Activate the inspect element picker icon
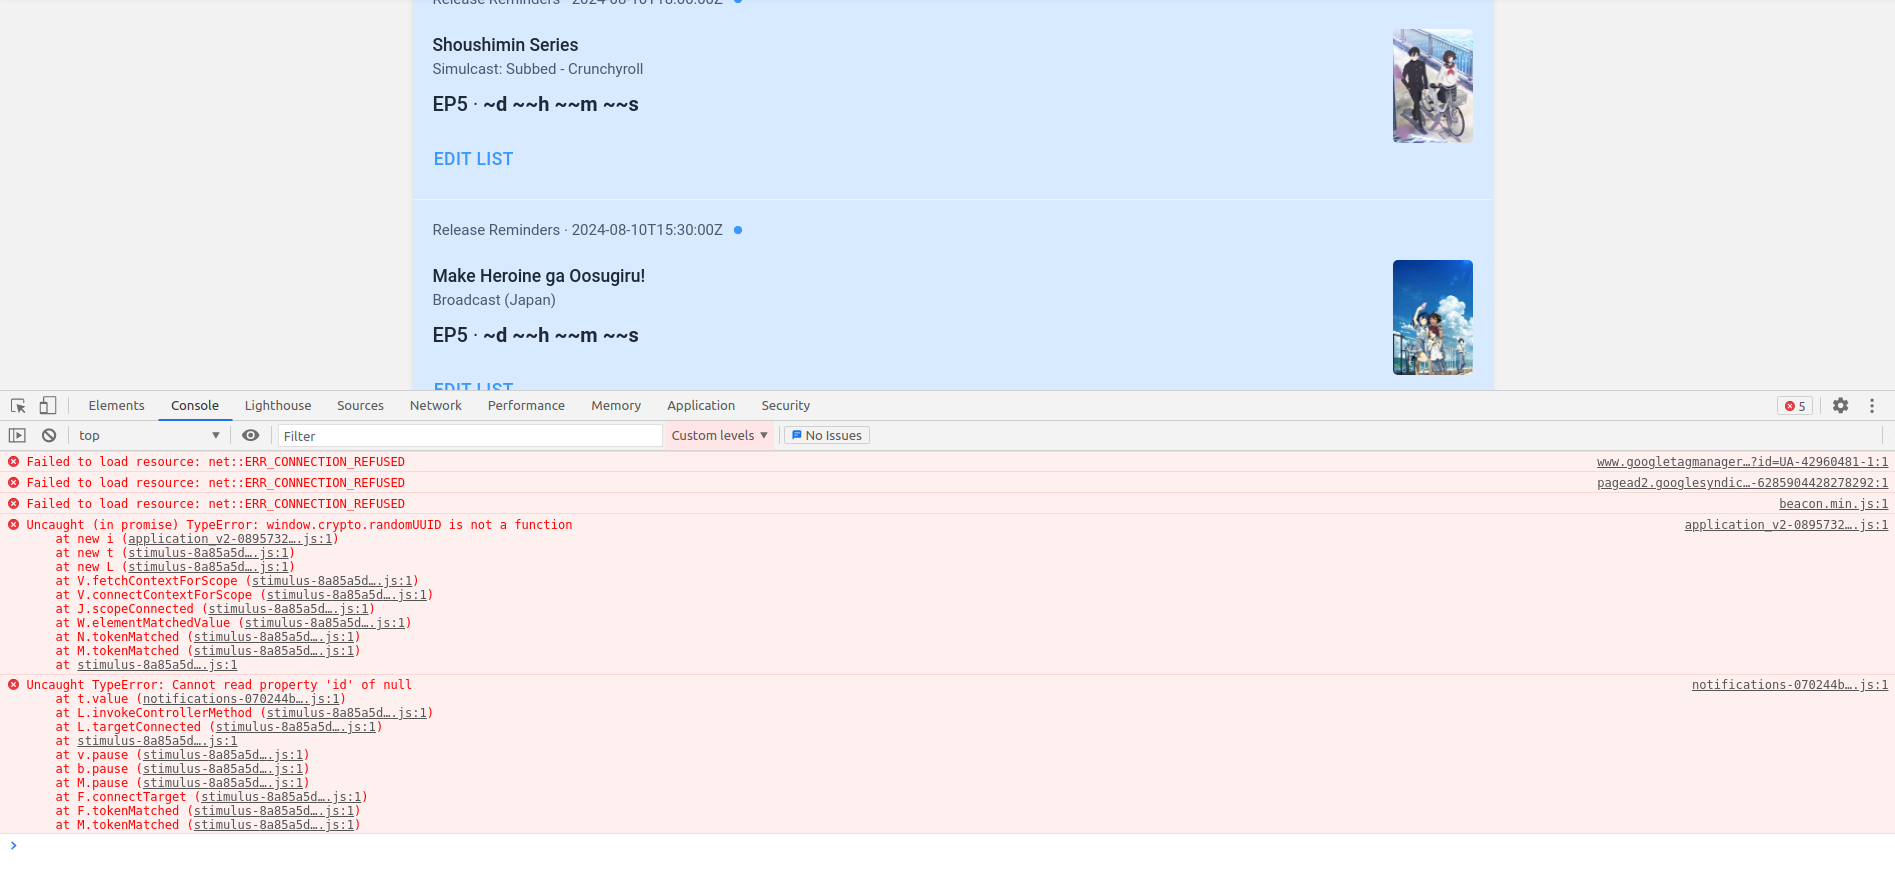The height and width of the screenshot is (881, 1895). click(18, 406)
